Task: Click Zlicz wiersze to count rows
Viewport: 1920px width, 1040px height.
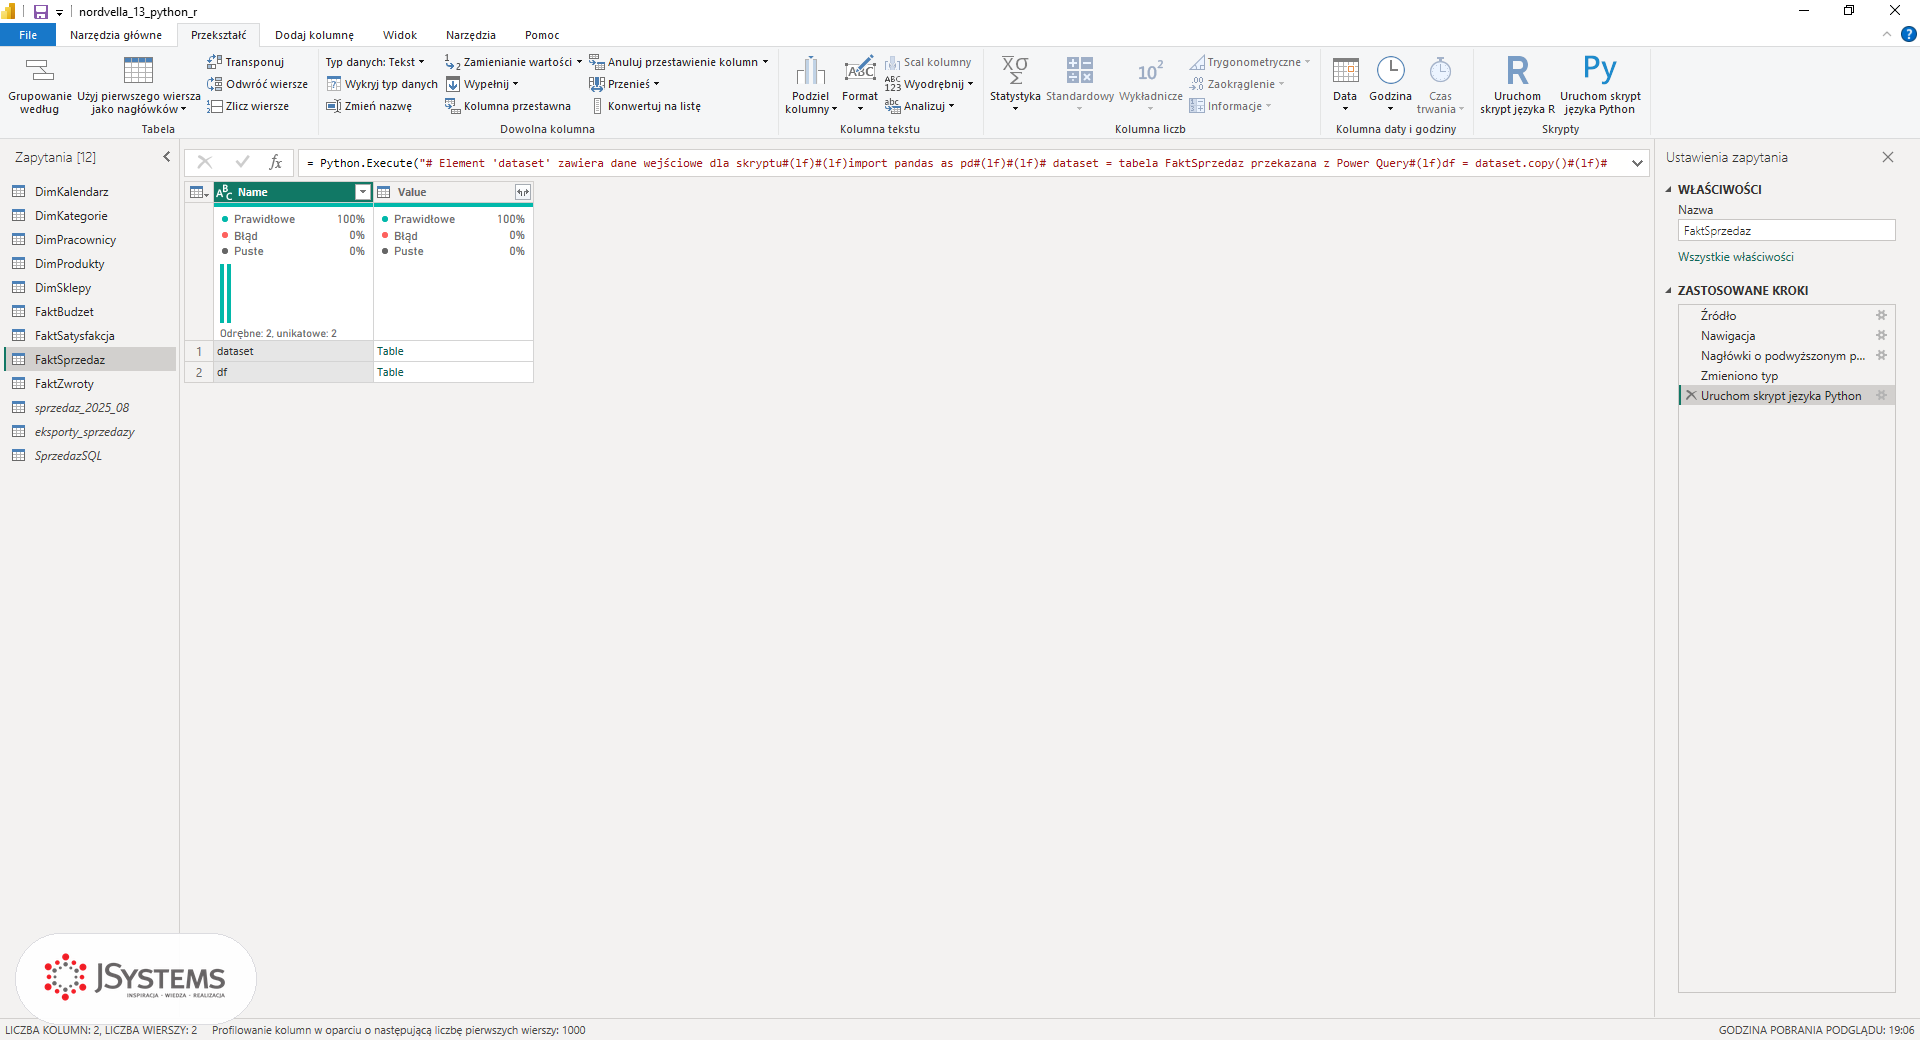Action: (x=248, y=106)
